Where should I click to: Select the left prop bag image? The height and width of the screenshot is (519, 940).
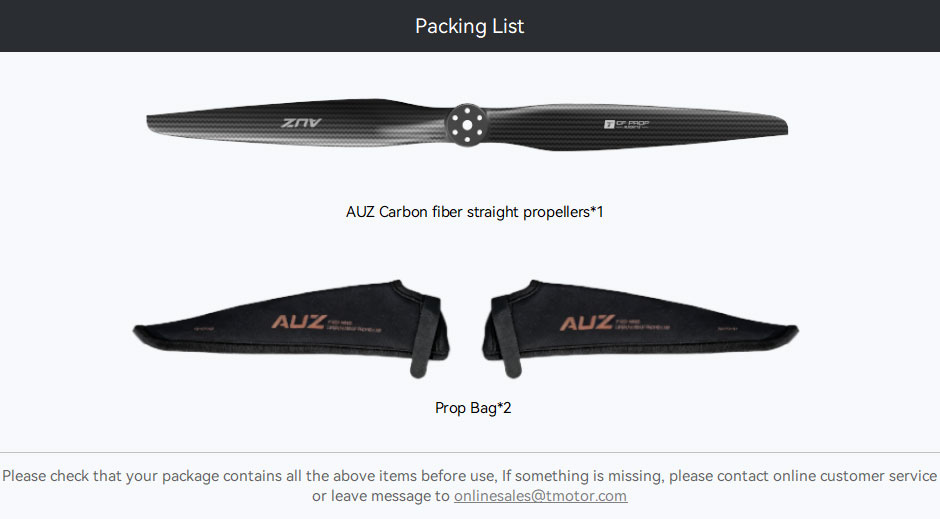[291, 328]
